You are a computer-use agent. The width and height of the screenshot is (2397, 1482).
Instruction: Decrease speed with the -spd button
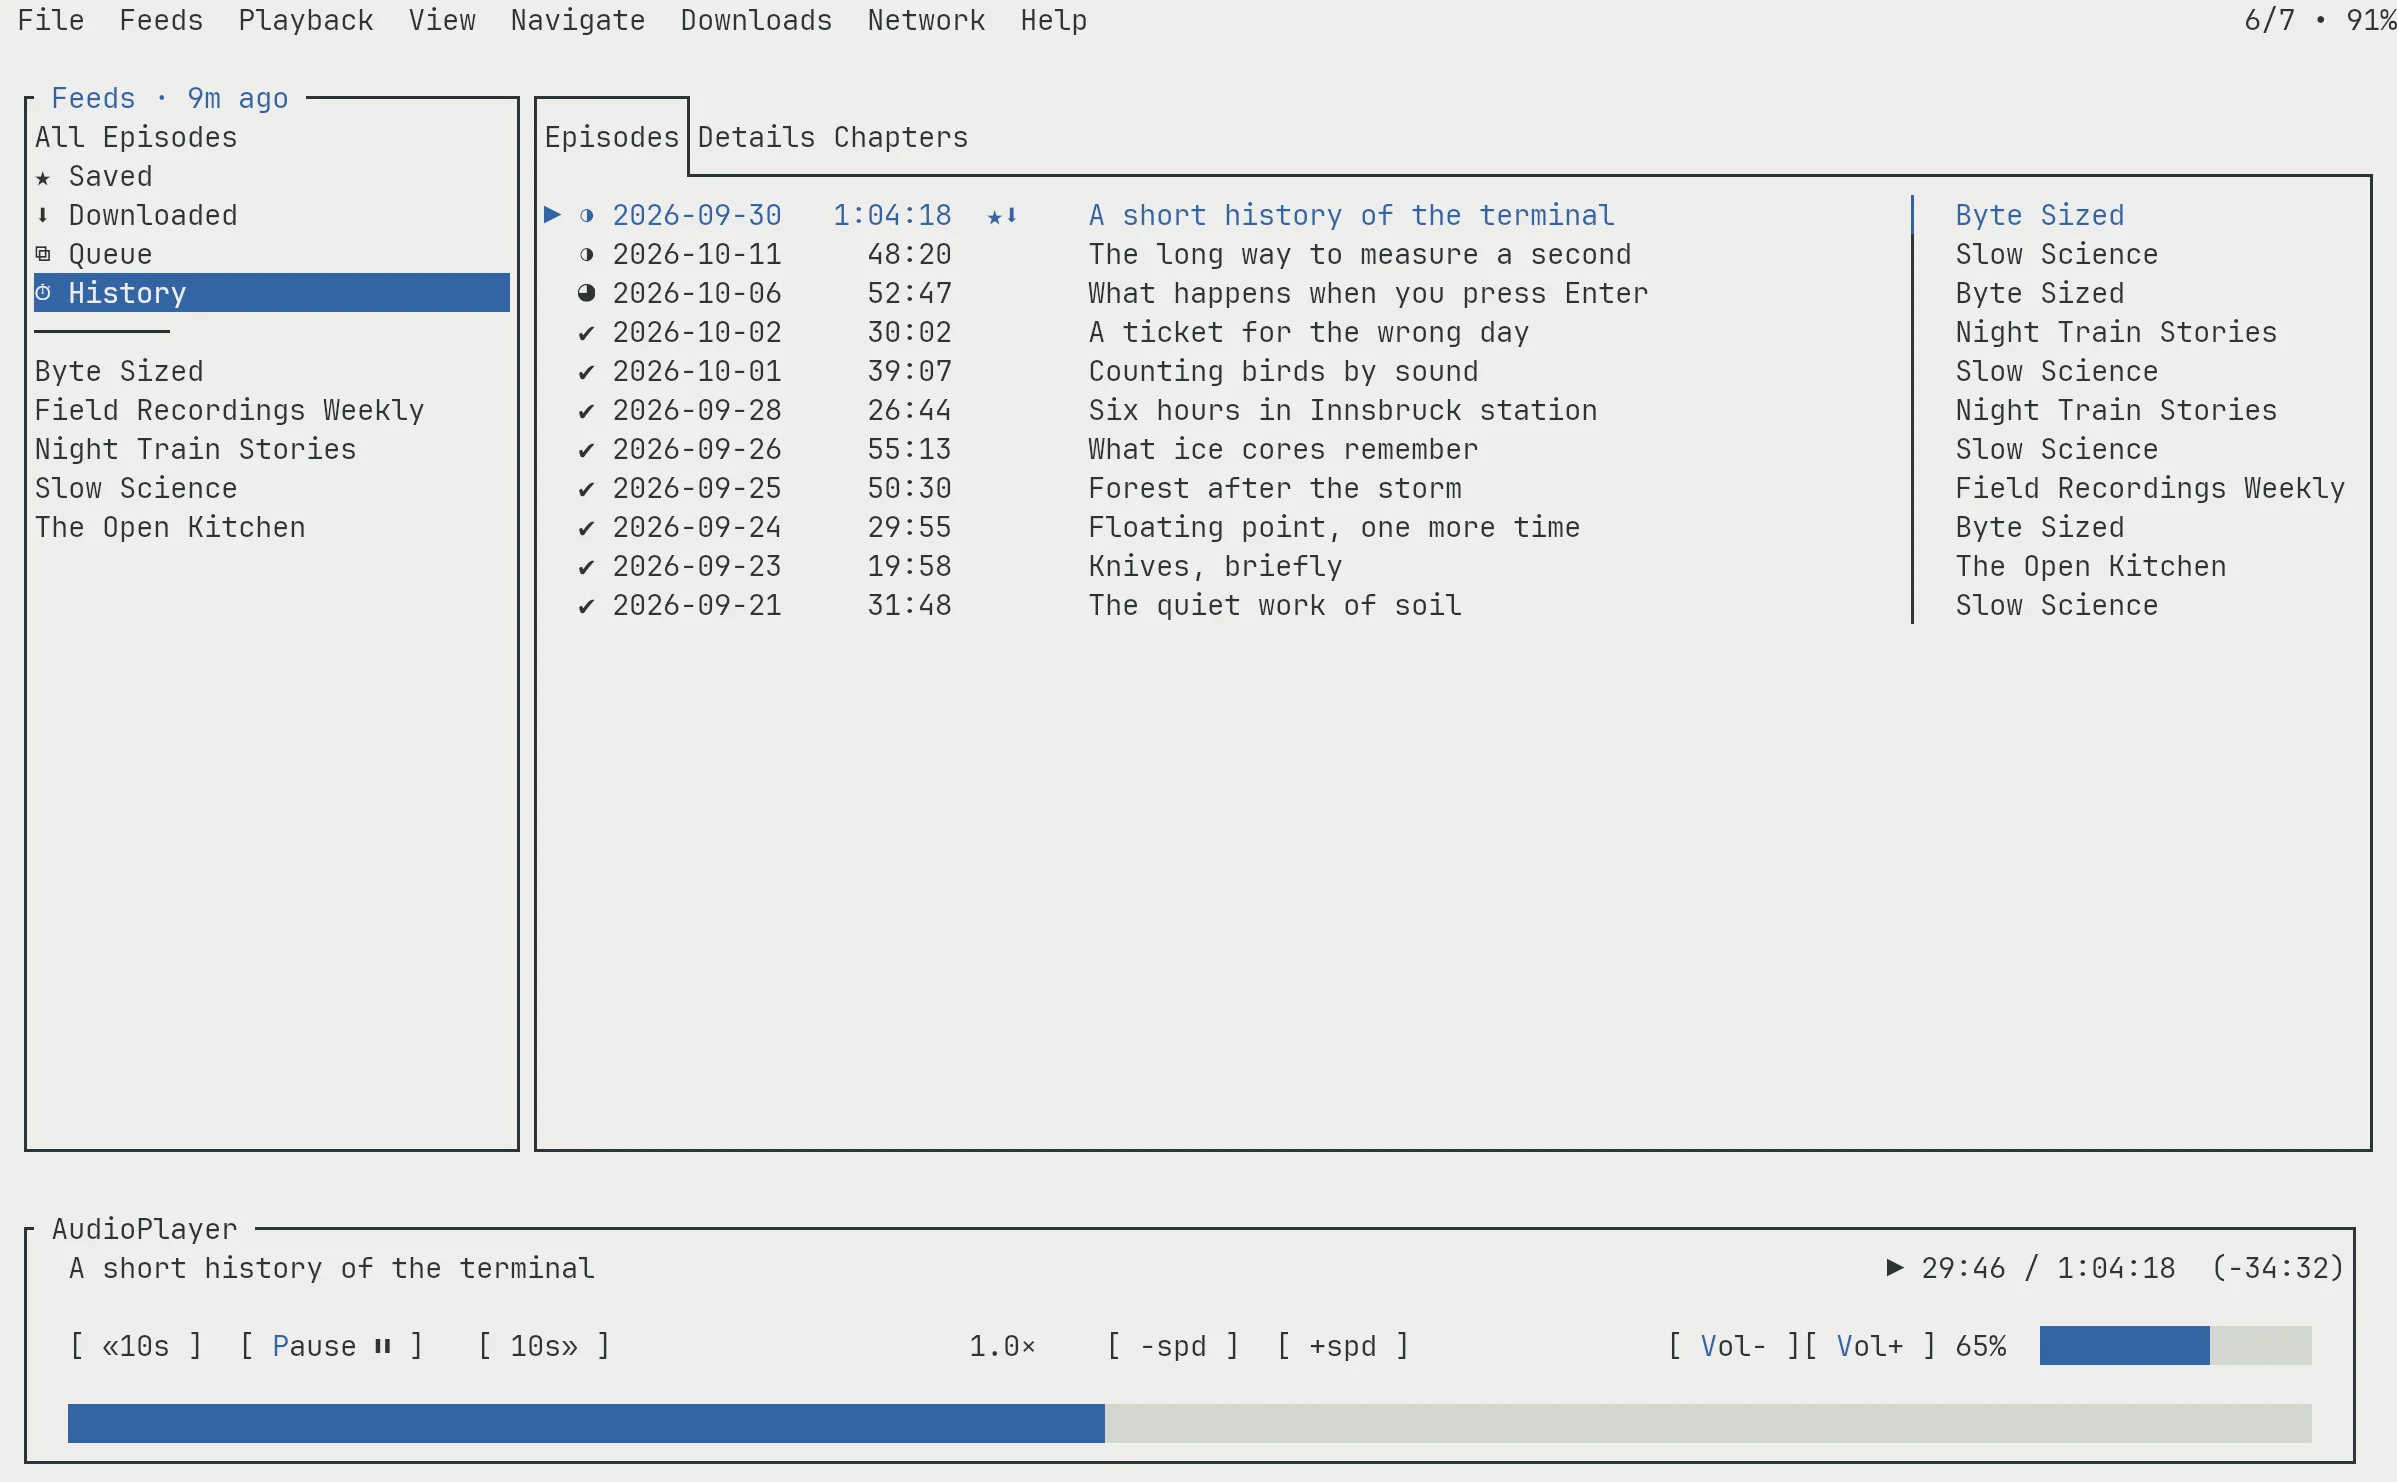point(1173,1346)
